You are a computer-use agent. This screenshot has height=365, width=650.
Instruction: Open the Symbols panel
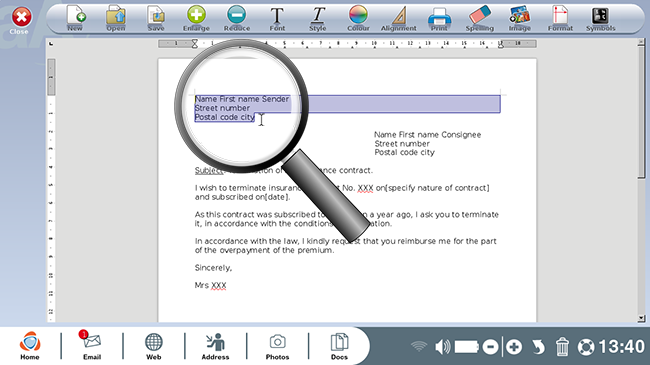(600, 18)
